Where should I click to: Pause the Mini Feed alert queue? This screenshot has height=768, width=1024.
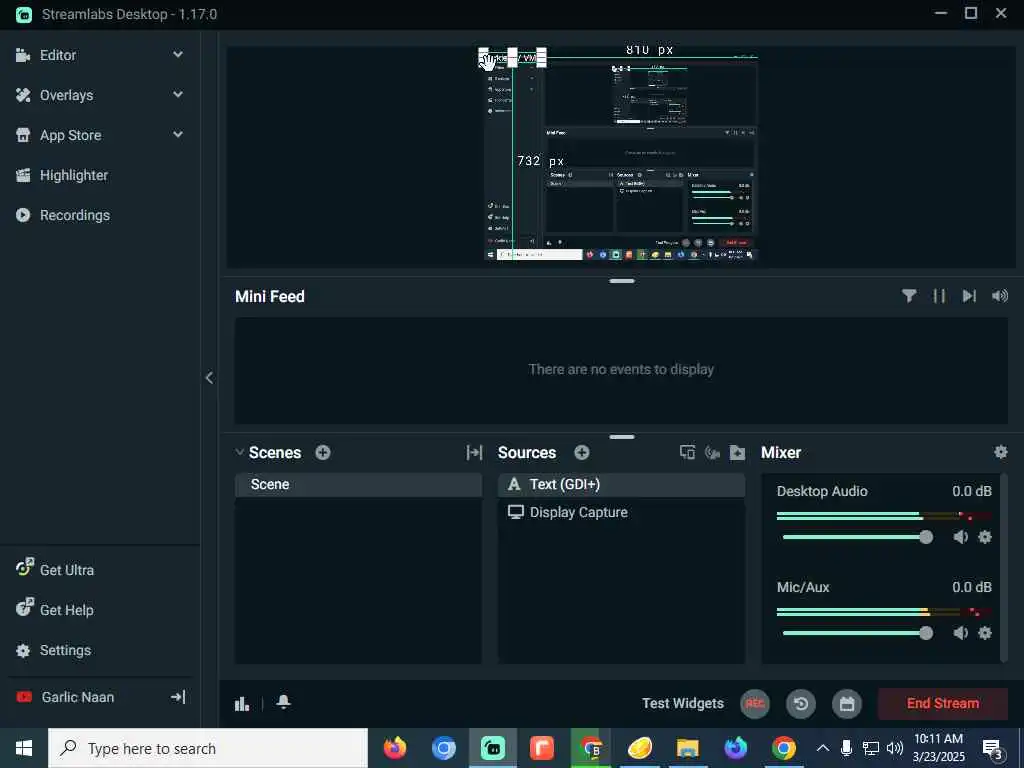click(x=938, y=296)
